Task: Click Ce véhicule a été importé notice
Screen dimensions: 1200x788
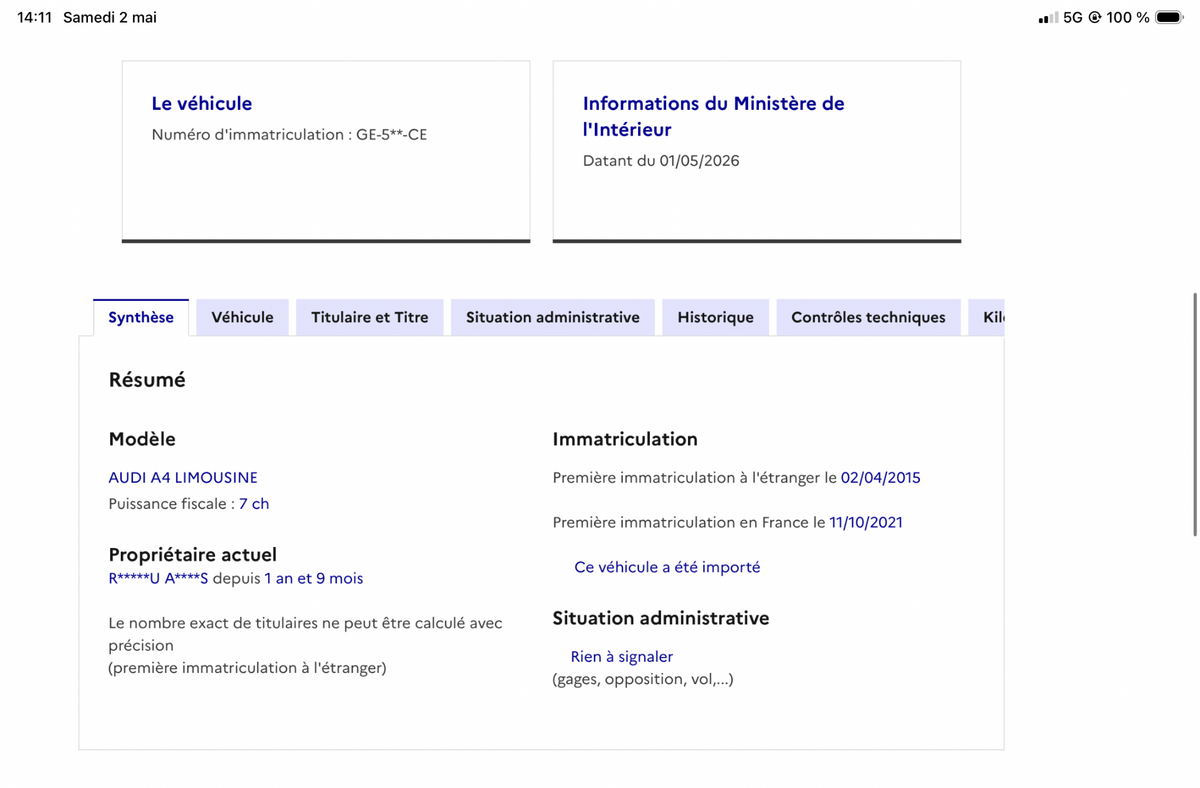Action: pyautogui.click(x=667, y=567)
